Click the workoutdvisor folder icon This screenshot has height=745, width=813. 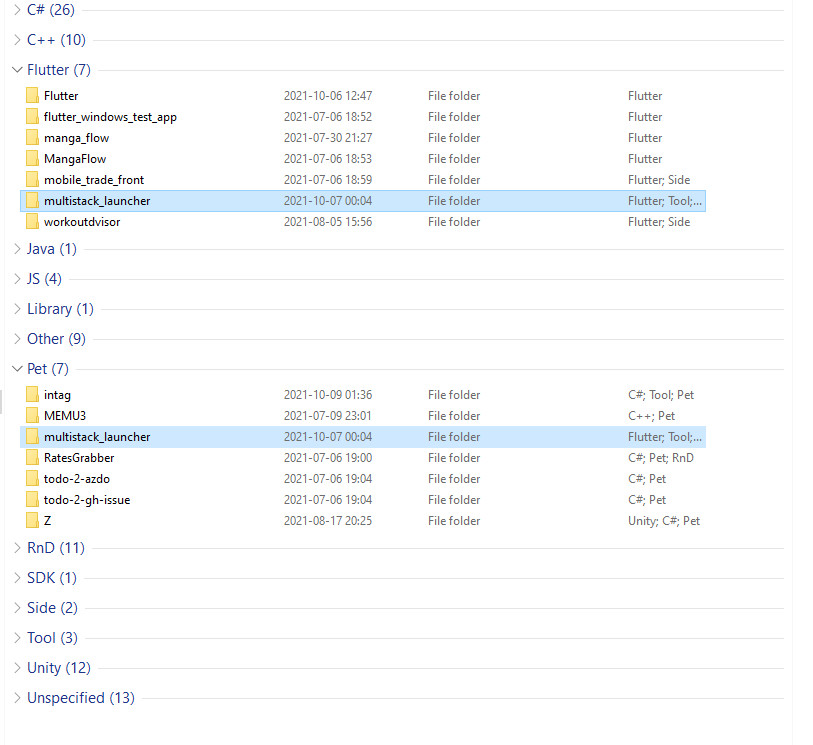click(x=32, y=221)
